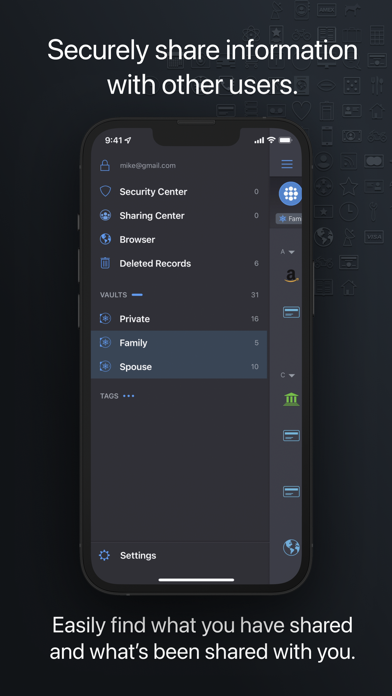Image resolution: width=392 pixels, height=696 pixels.
Task: Expand the Tags three-dot options
Action: coord(128,396)
